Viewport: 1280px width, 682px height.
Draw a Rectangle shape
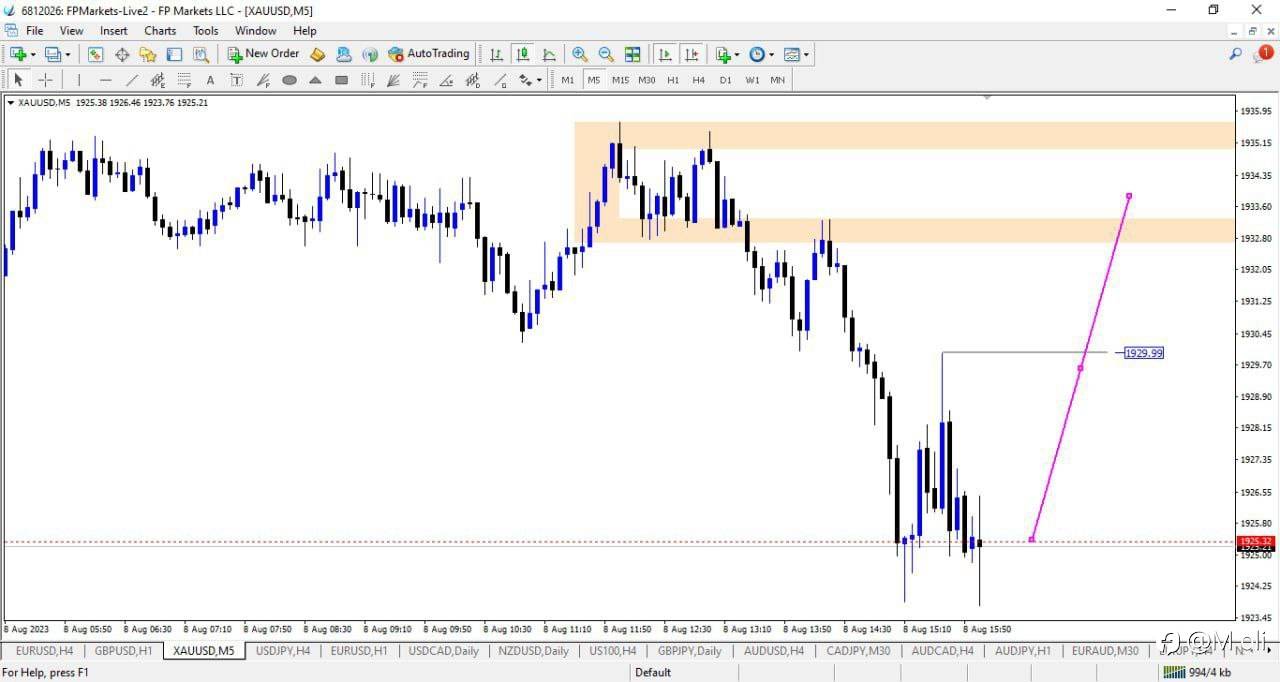341,80
